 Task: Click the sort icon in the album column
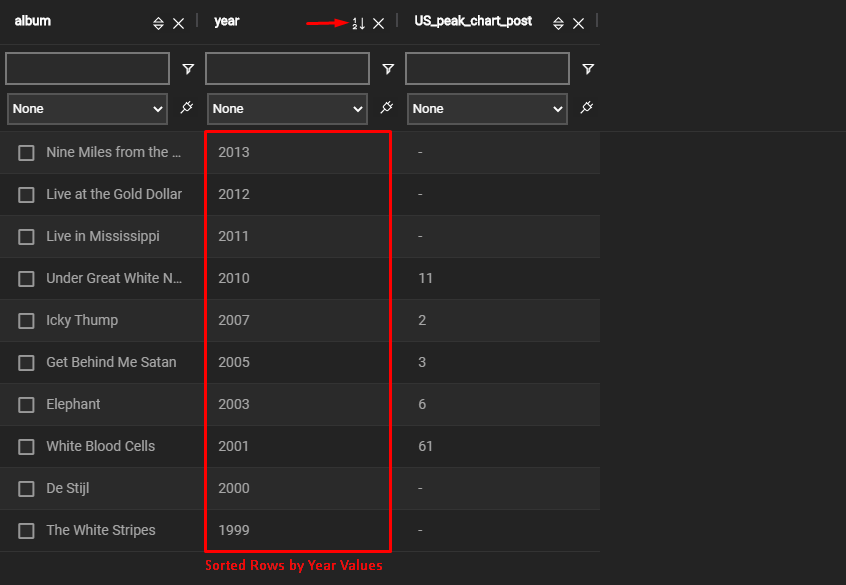pos(158,24)
